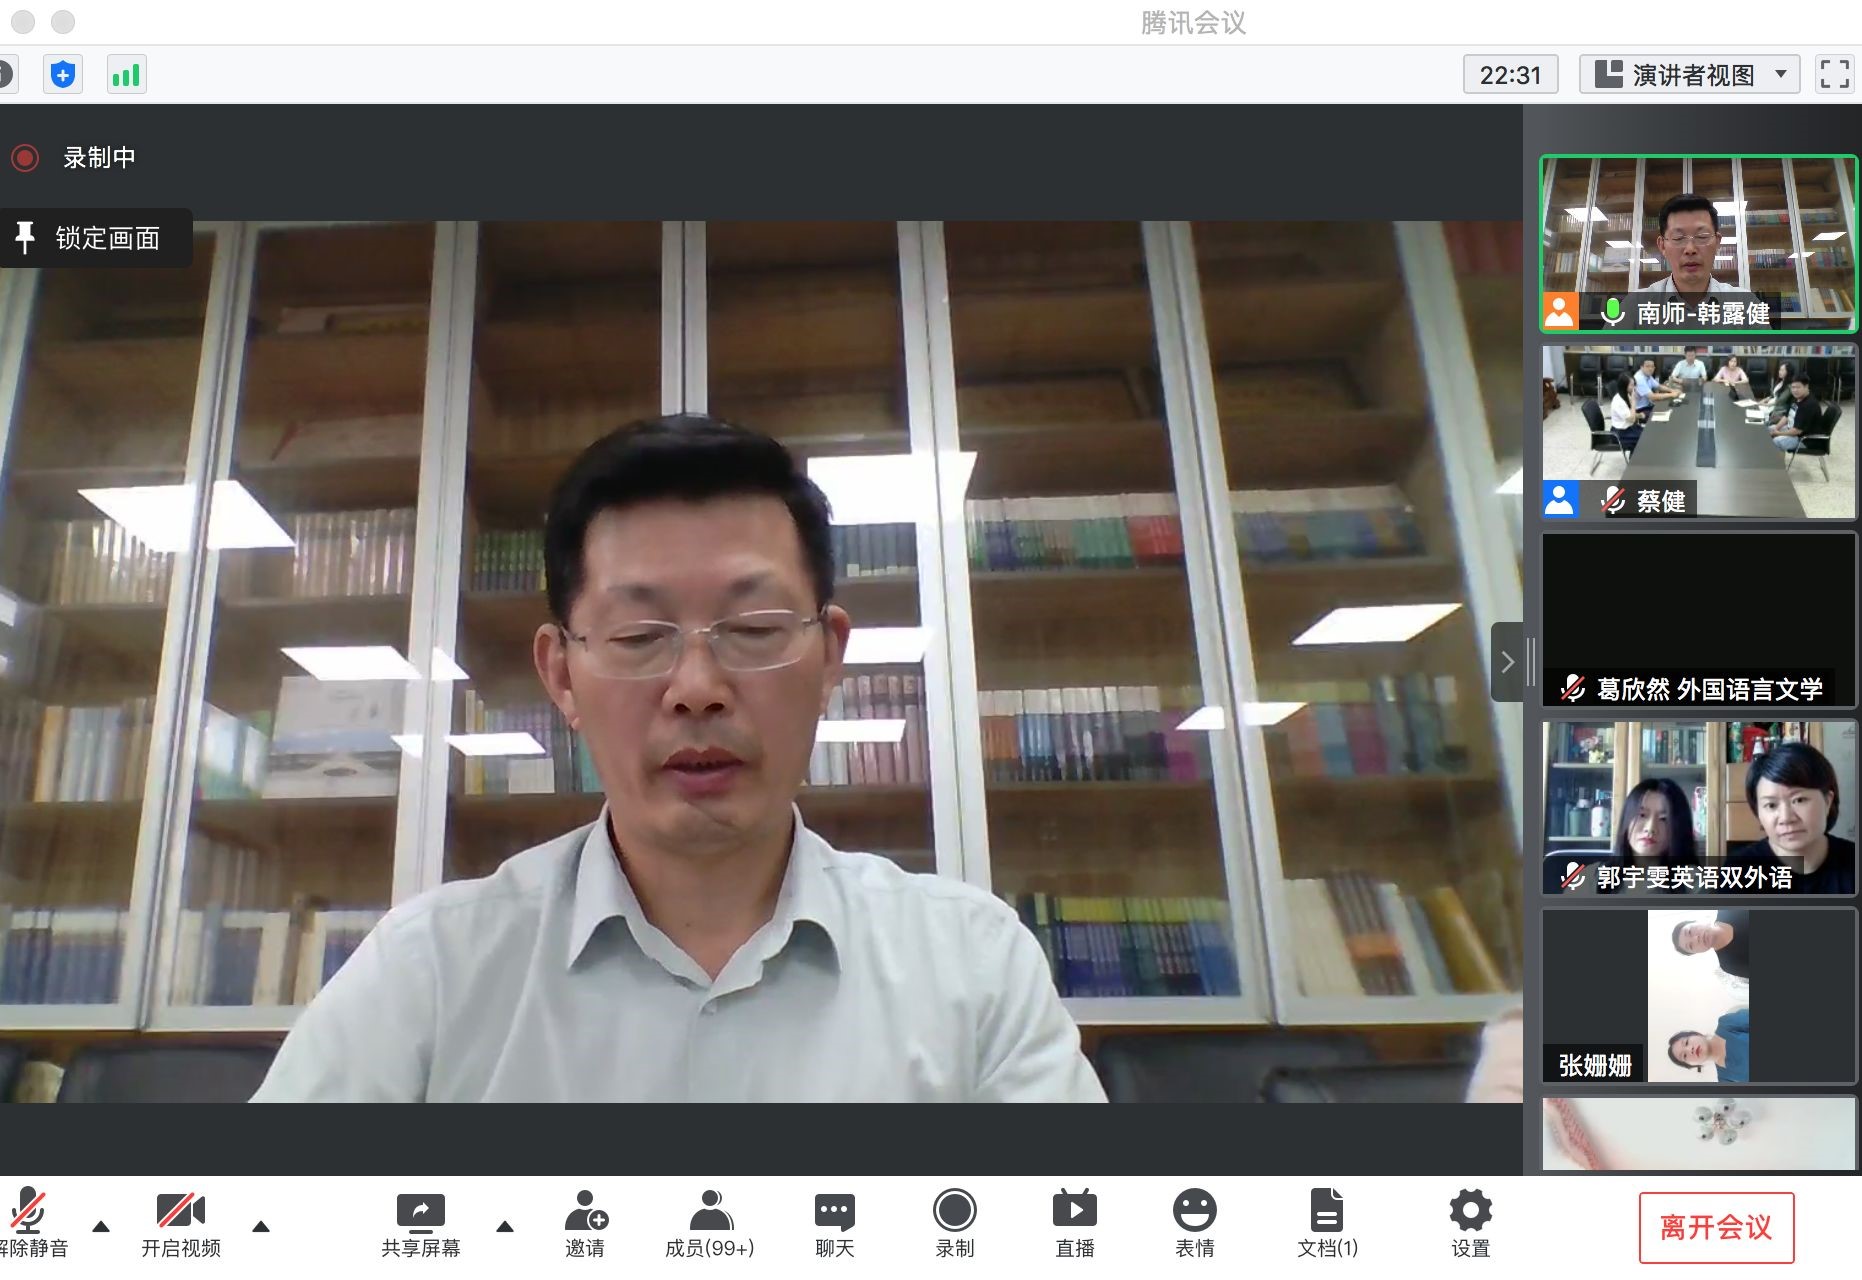Select the 蔡健 conference room thumbnail
Viewport: 1862px width, 1280px height.
point(1698,431)
